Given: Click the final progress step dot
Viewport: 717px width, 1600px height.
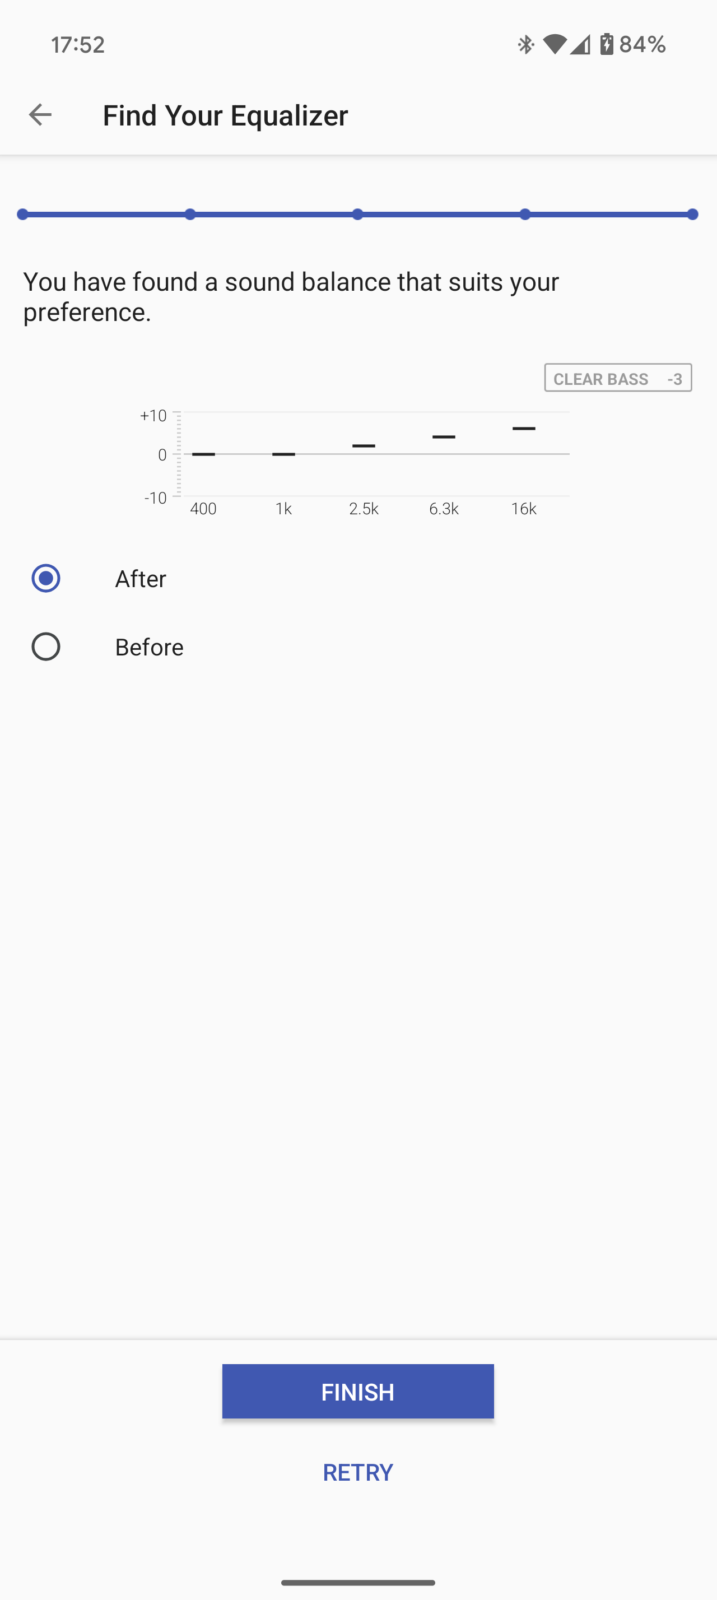Looking at the screenshot, I should point(692,214).
